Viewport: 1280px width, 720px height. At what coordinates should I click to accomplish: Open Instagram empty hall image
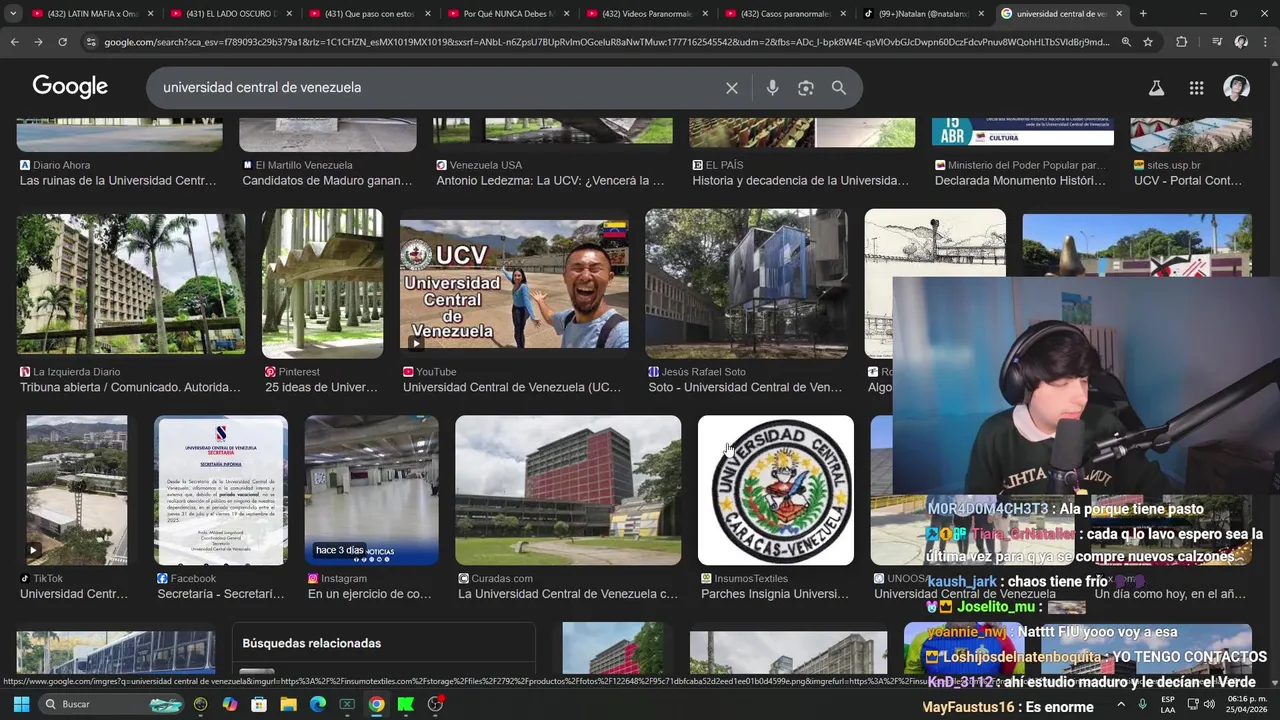tap(371, 490)
